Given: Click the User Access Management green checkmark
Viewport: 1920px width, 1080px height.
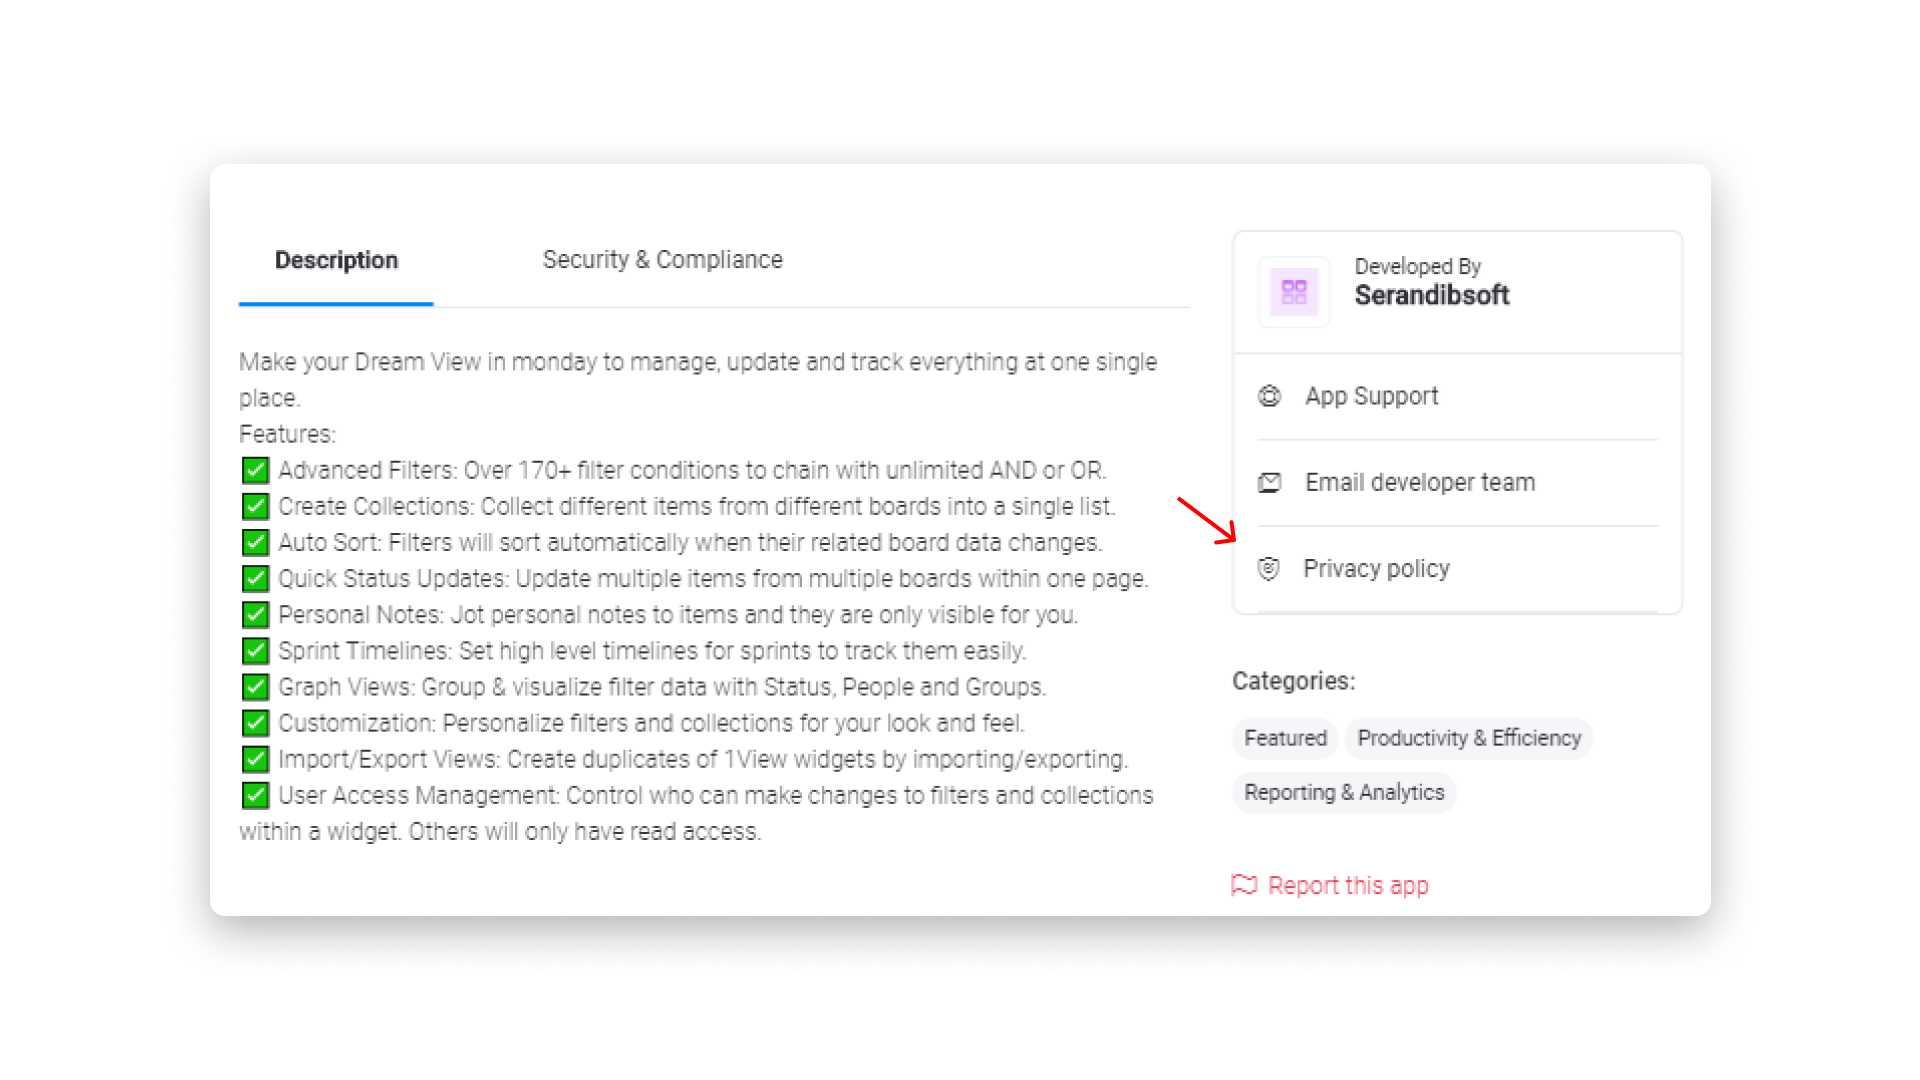Looking at the screenshot, I should pyautogui.click(x=255, y=795).
